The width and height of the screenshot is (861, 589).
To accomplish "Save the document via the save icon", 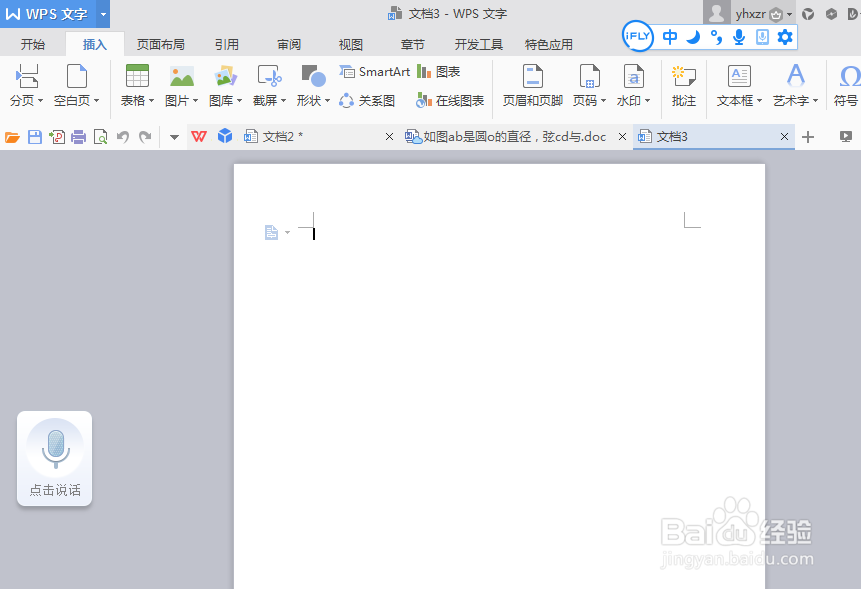I will [34, 137].
